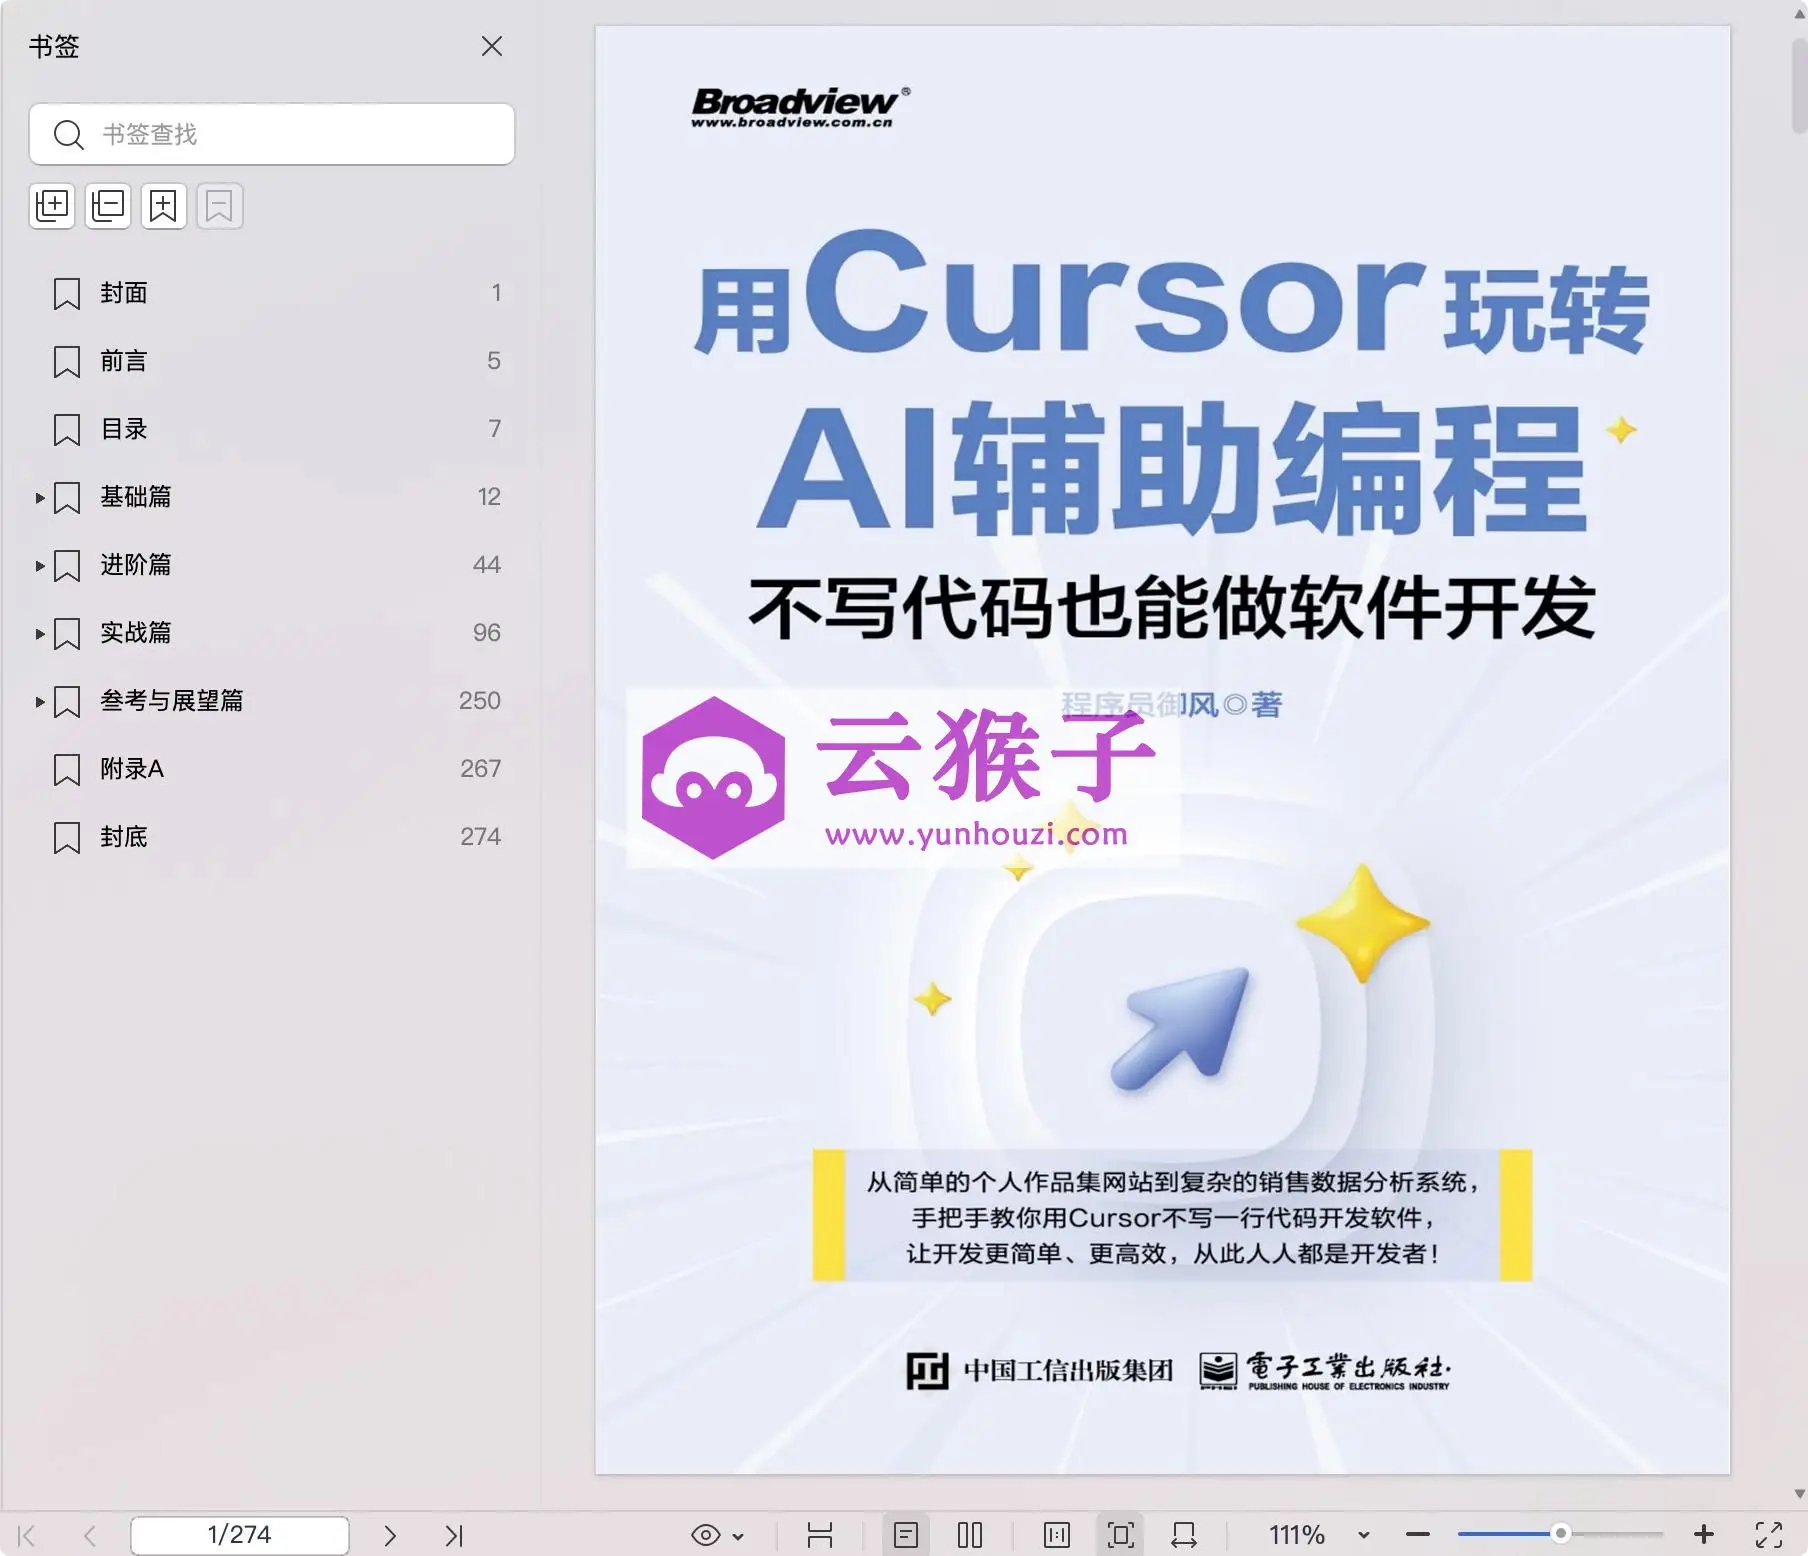
Task: Select fit width view
Action: [1184, 1535]
